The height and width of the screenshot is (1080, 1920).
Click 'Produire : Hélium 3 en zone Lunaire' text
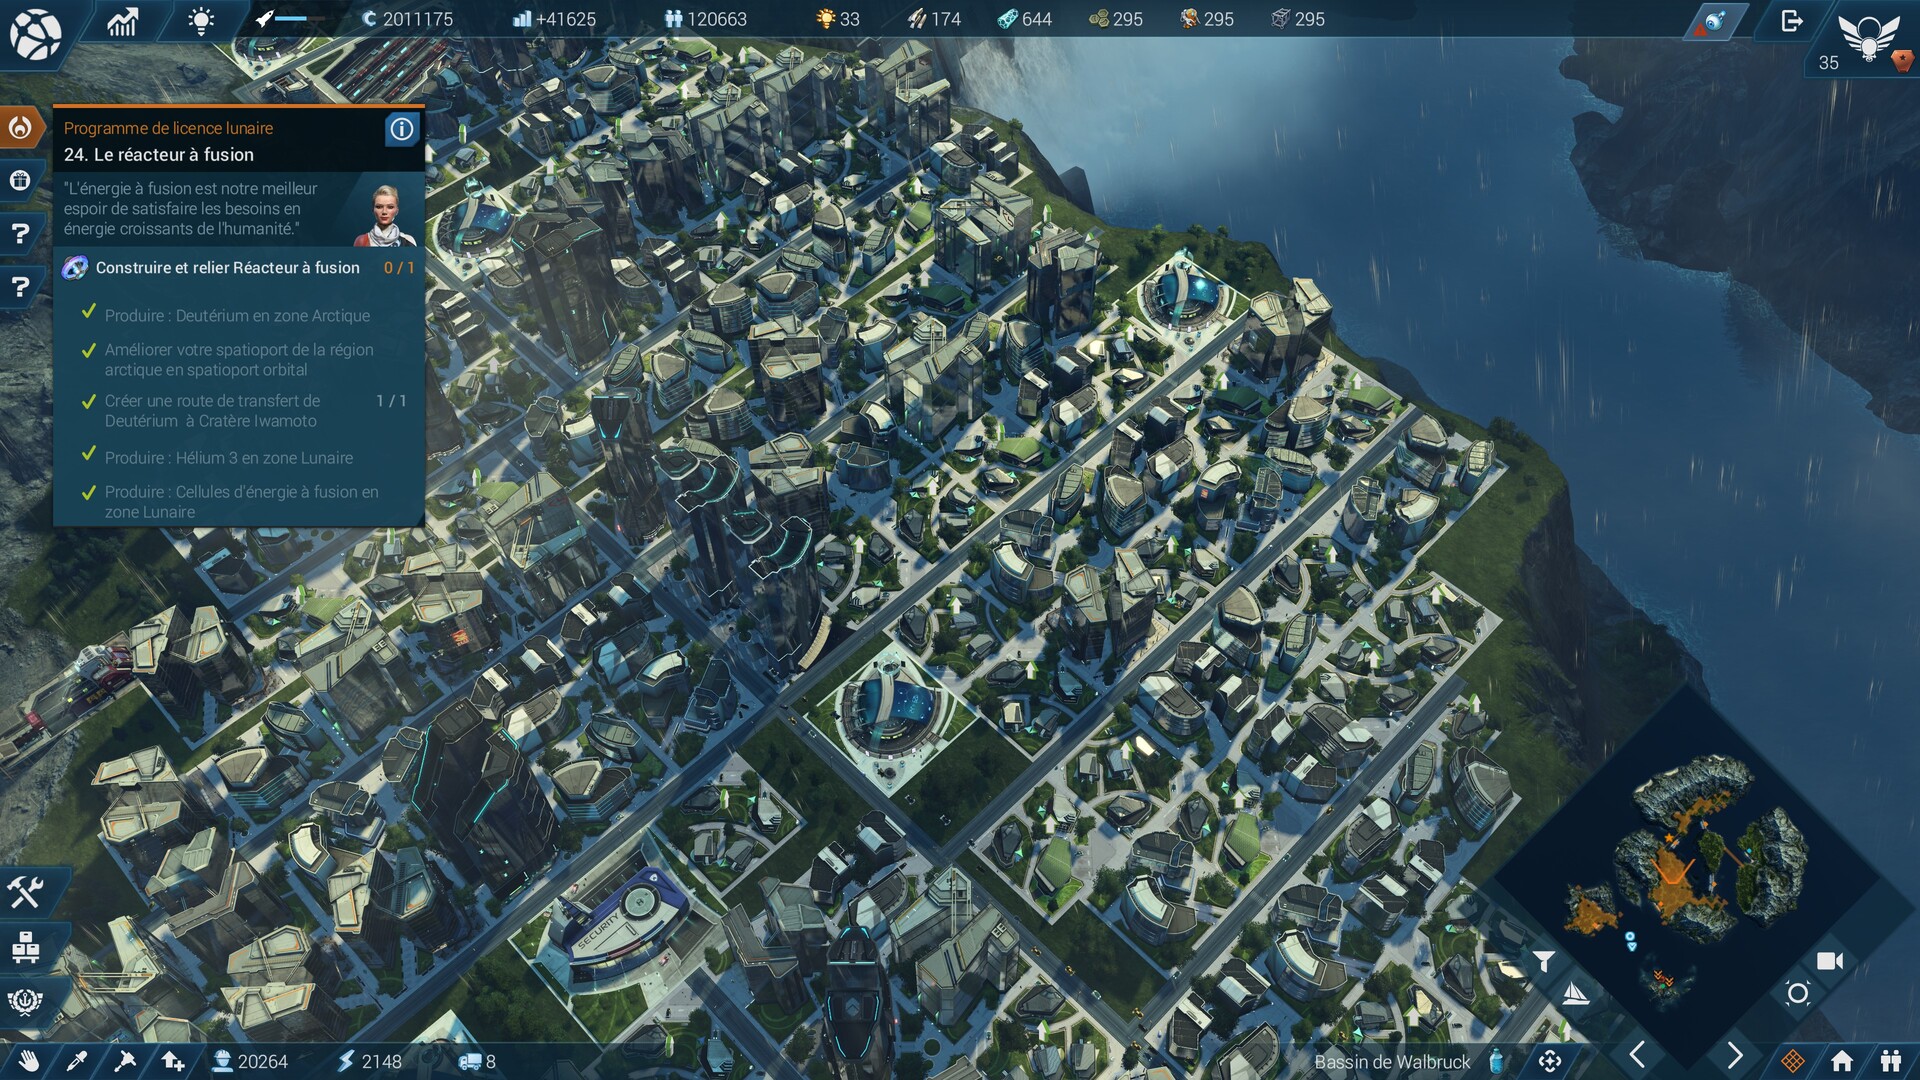229,458
